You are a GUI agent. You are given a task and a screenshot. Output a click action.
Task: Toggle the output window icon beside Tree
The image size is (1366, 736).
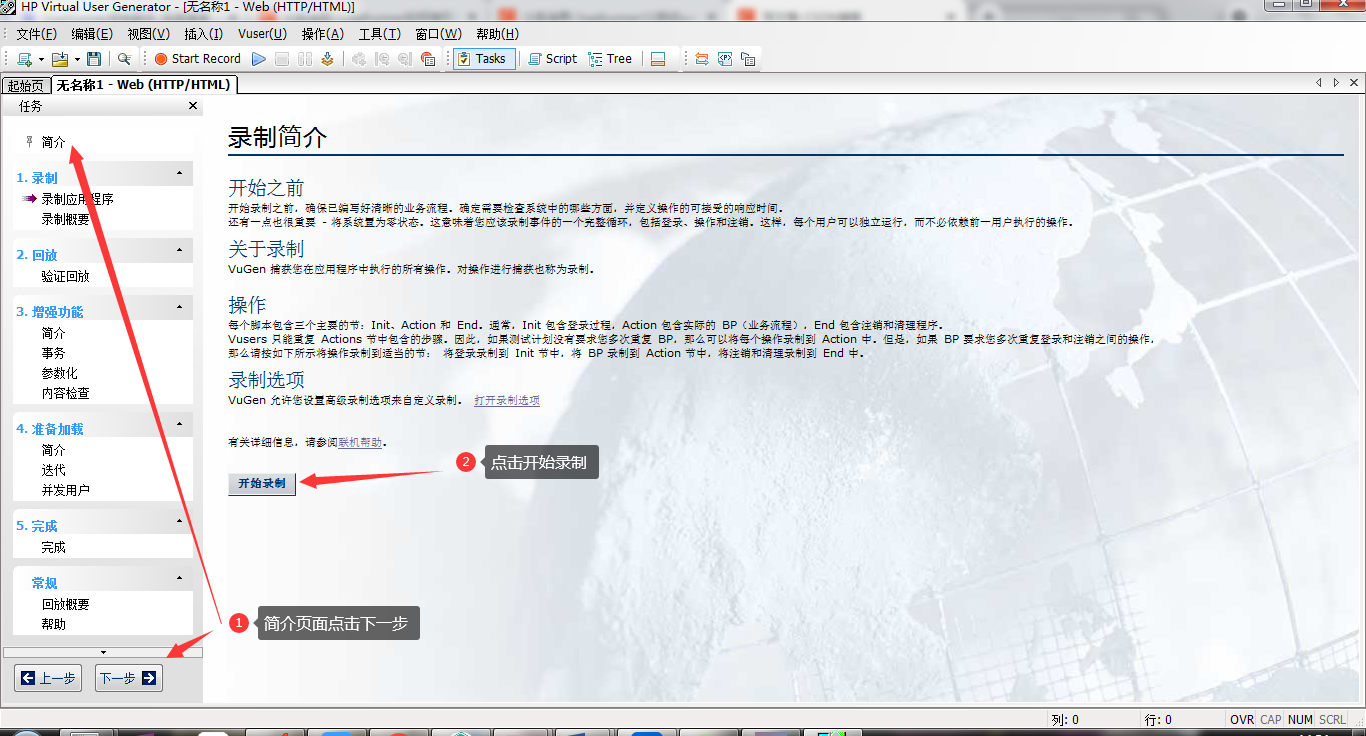pos(658,59)
